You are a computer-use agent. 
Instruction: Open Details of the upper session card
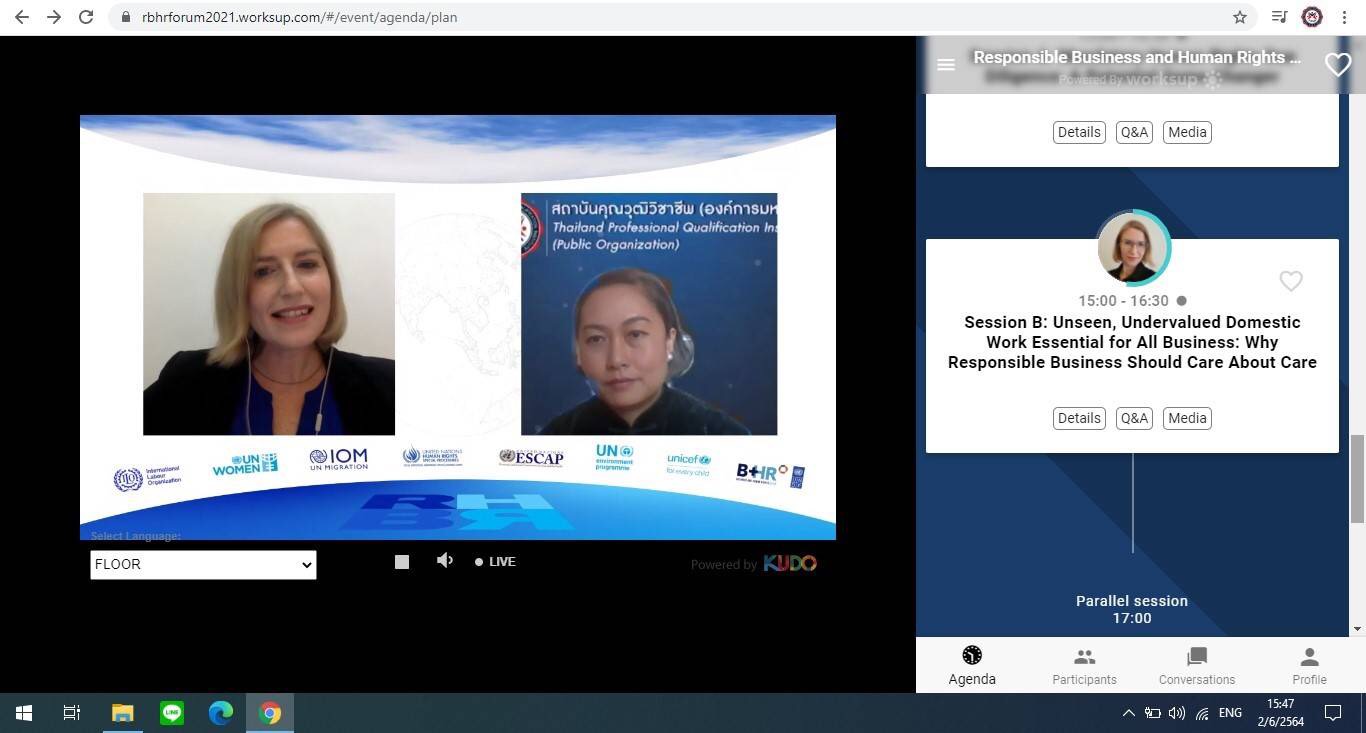click(1079, 132)
